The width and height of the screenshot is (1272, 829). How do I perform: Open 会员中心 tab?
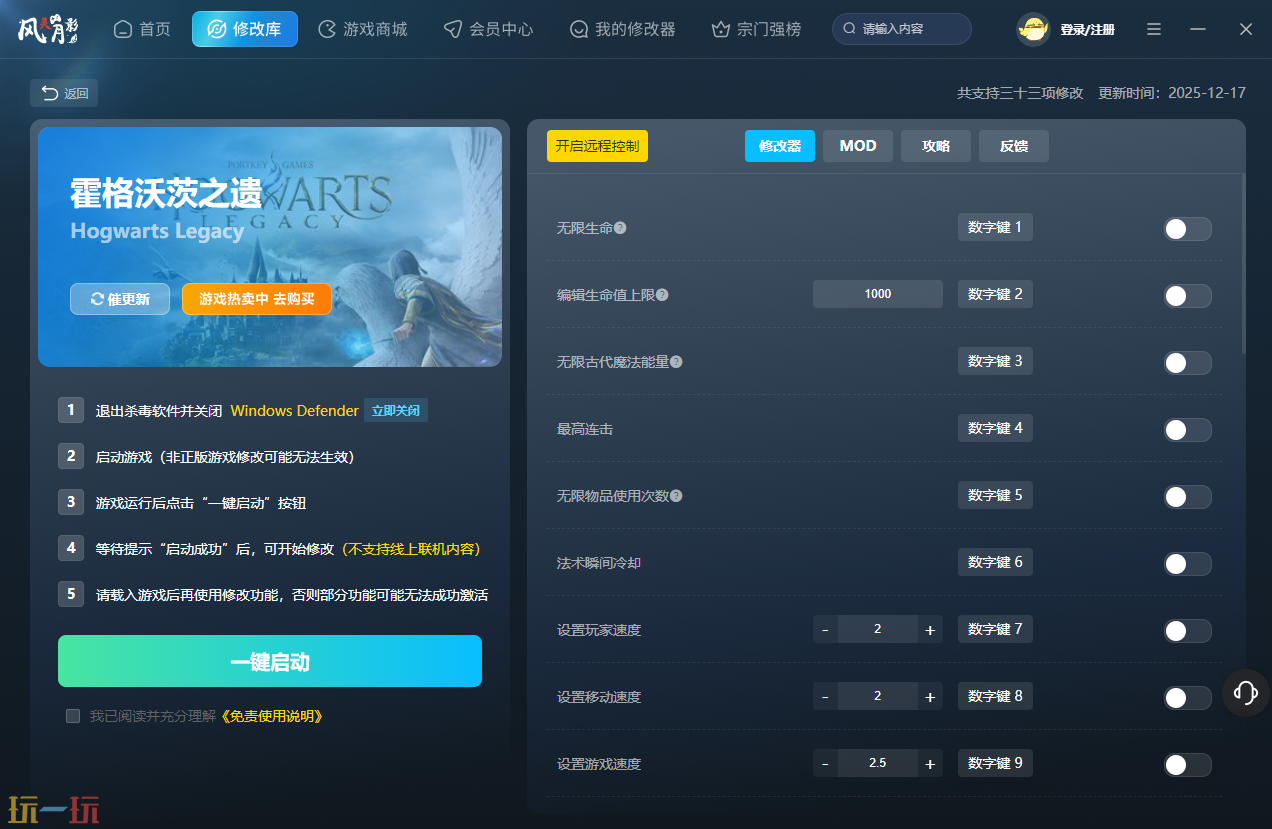coord(489,29)
